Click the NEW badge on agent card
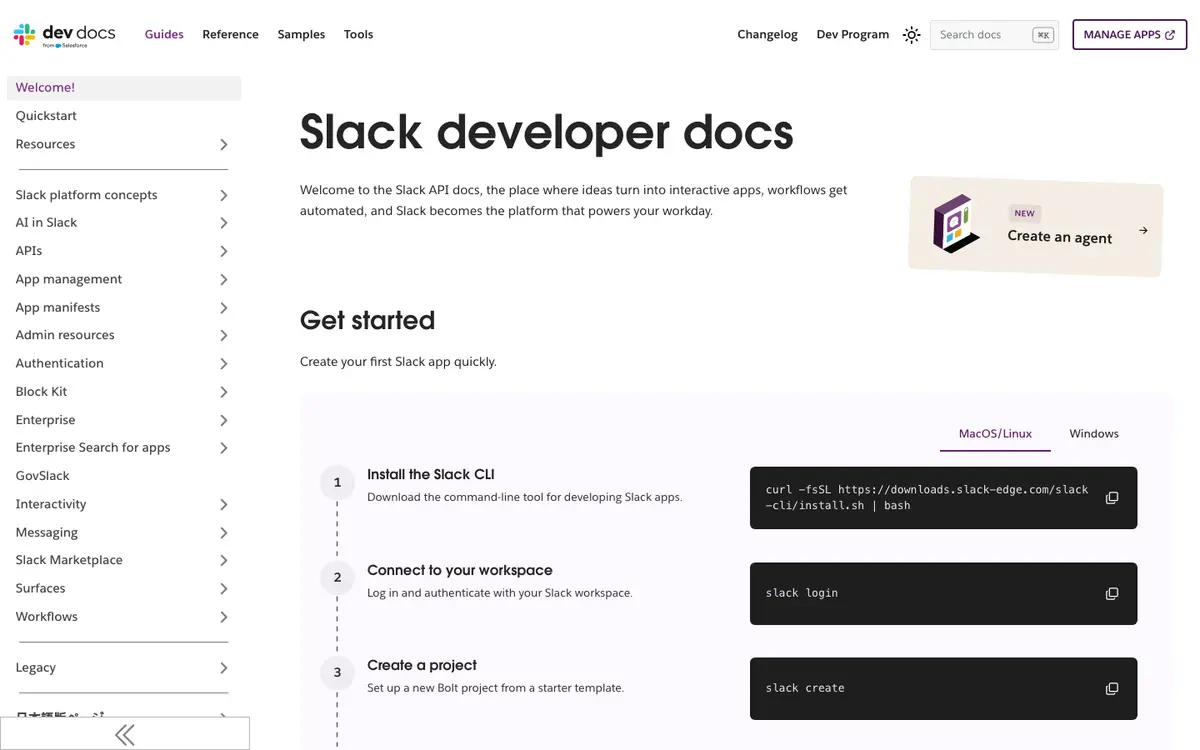This screenshot has height=750, width=1200. [x=1024, y=213]
